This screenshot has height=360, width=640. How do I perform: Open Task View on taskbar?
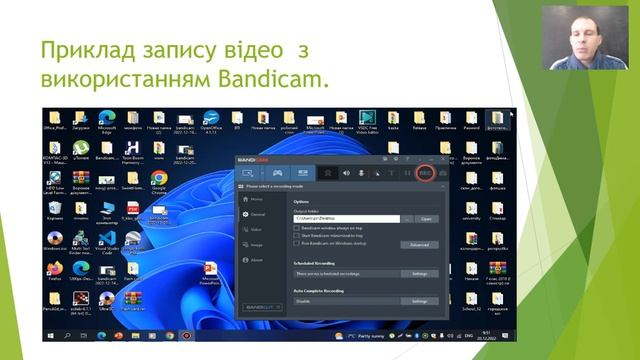point(84,336)
